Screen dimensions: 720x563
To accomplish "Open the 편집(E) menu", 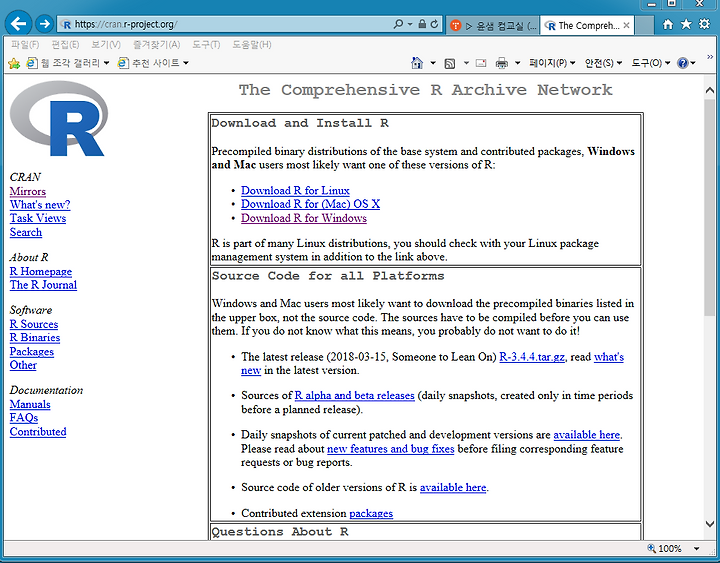I will tap(65, 45).
